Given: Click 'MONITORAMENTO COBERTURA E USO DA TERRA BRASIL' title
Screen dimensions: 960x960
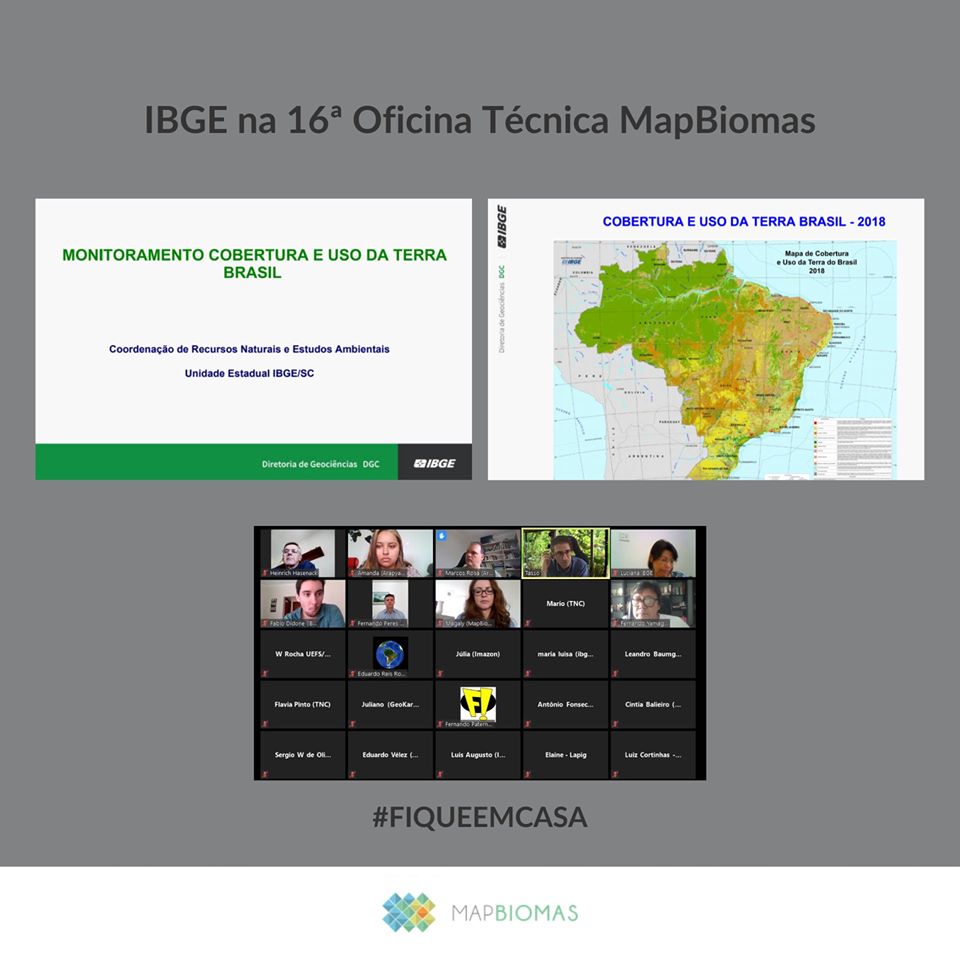Looking at the screenshot, I should click(254, 263).
